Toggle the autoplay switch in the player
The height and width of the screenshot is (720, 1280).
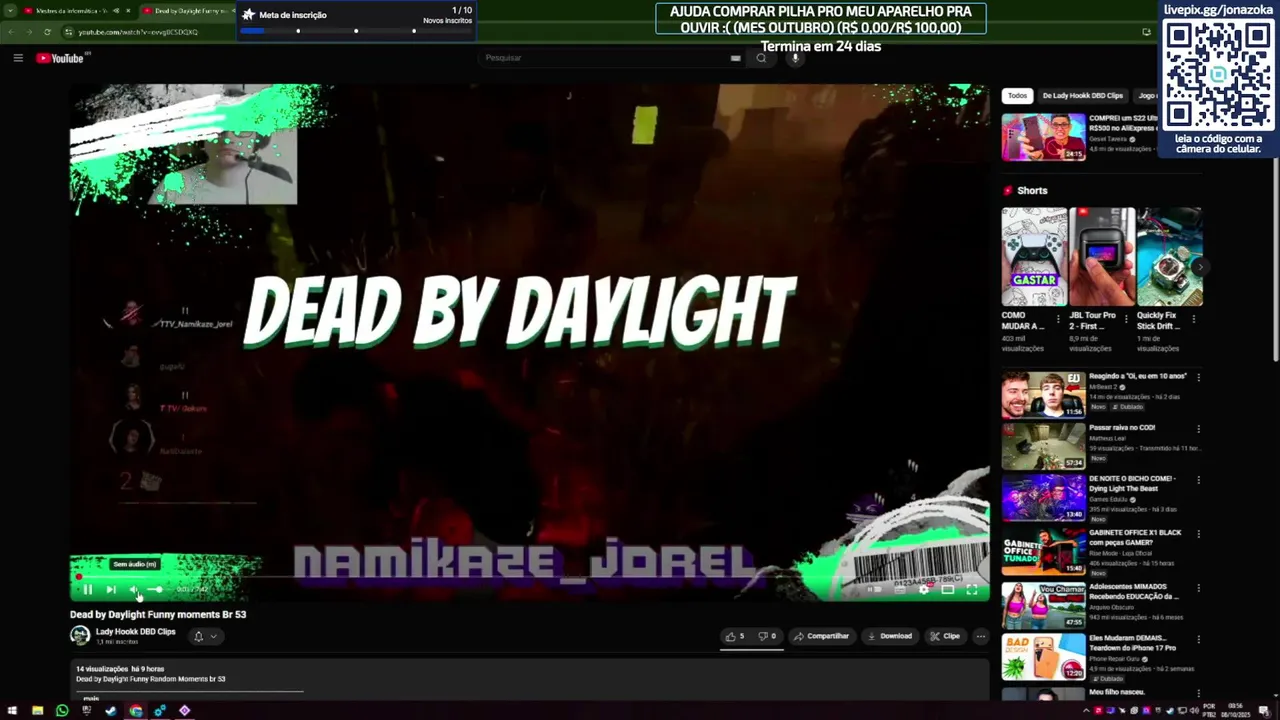[x=875, y=589]
